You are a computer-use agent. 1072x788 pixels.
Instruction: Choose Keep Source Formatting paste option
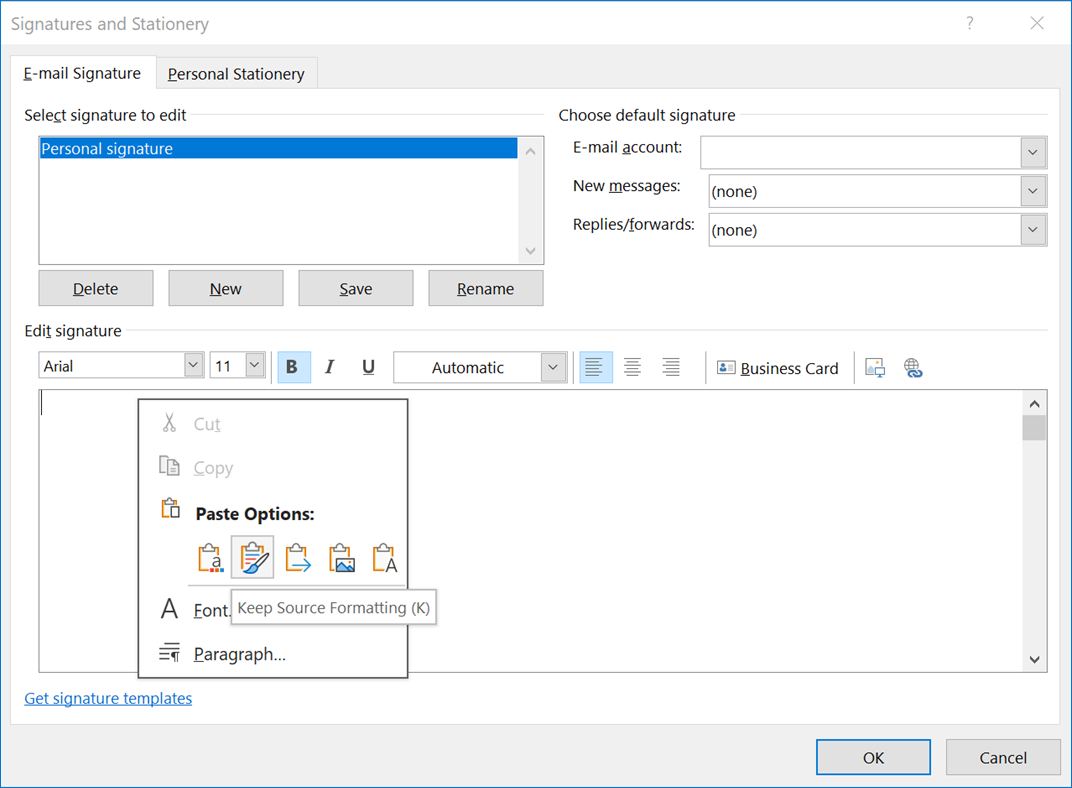[x=253, y=557]
